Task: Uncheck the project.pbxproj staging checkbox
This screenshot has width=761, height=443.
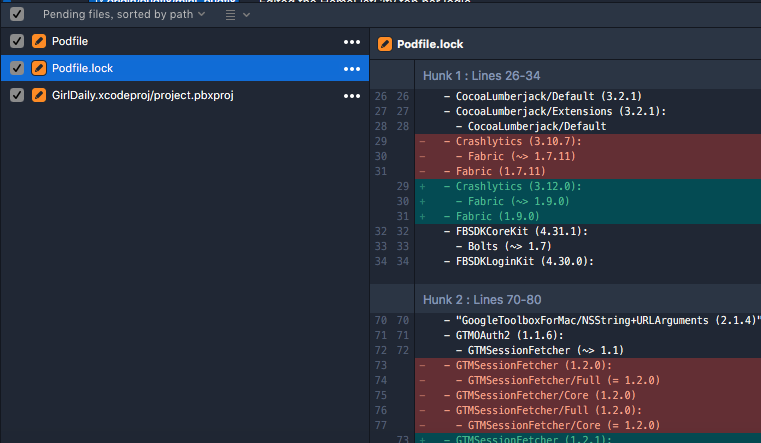Action: pyautogui.click(x=16, y=95)
